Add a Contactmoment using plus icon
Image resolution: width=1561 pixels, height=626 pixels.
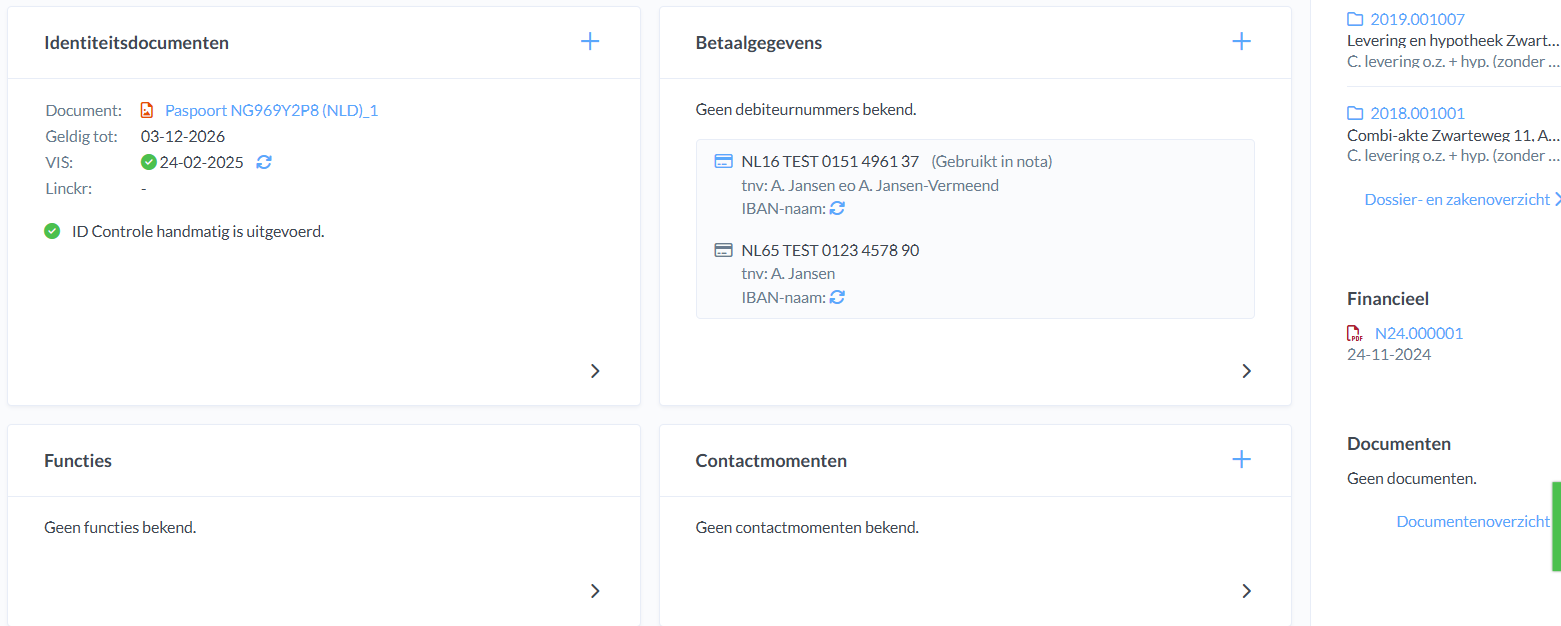click(x=1241, y=459)
